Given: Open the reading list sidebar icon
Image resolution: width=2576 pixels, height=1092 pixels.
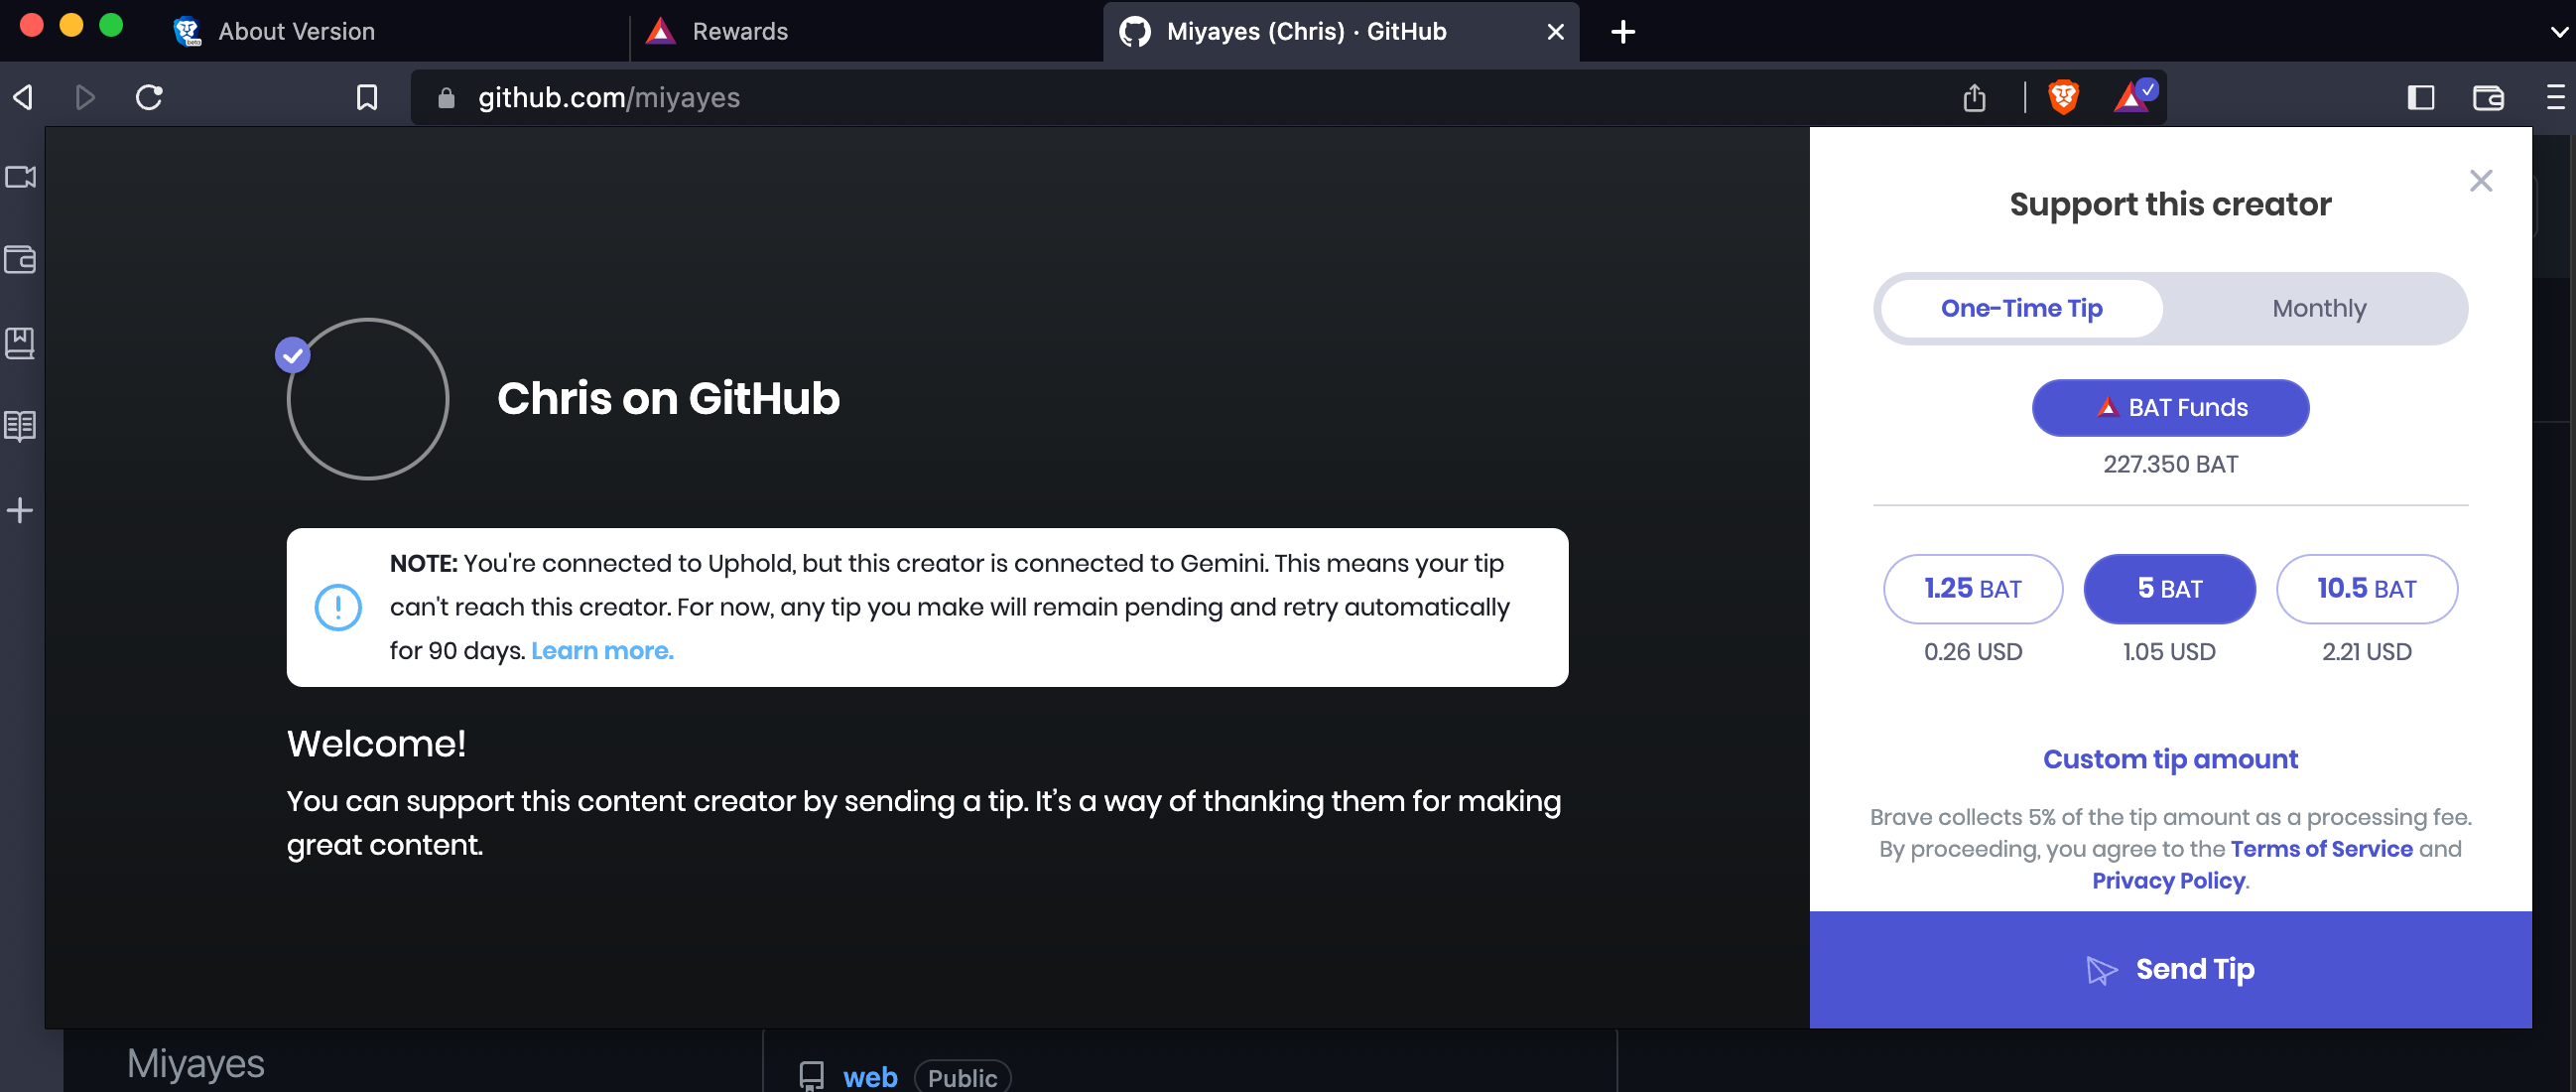Looking at the screenshot, I should point(20,426).
